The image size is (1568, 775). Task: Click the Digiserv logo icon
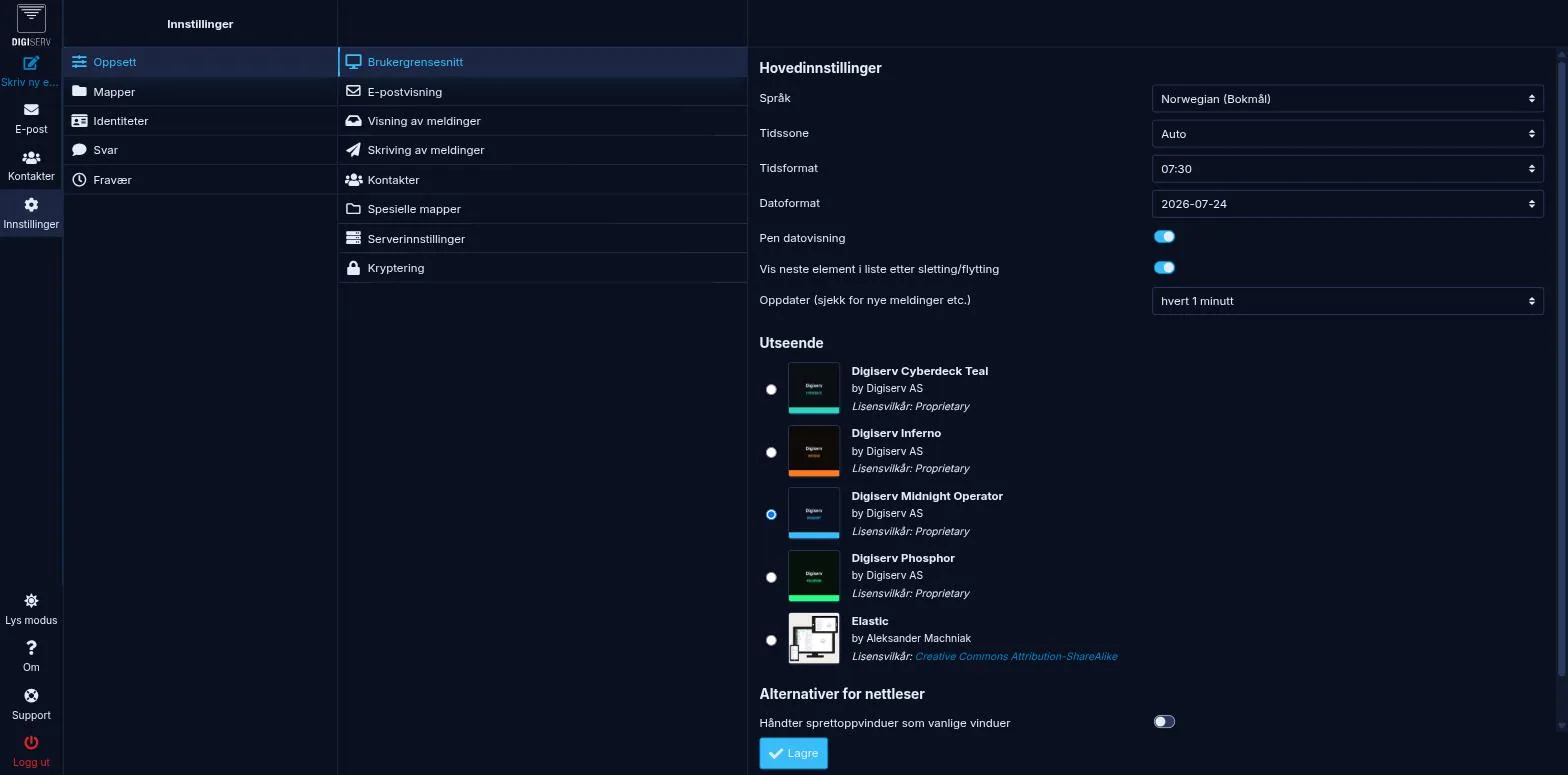point(31,25)
